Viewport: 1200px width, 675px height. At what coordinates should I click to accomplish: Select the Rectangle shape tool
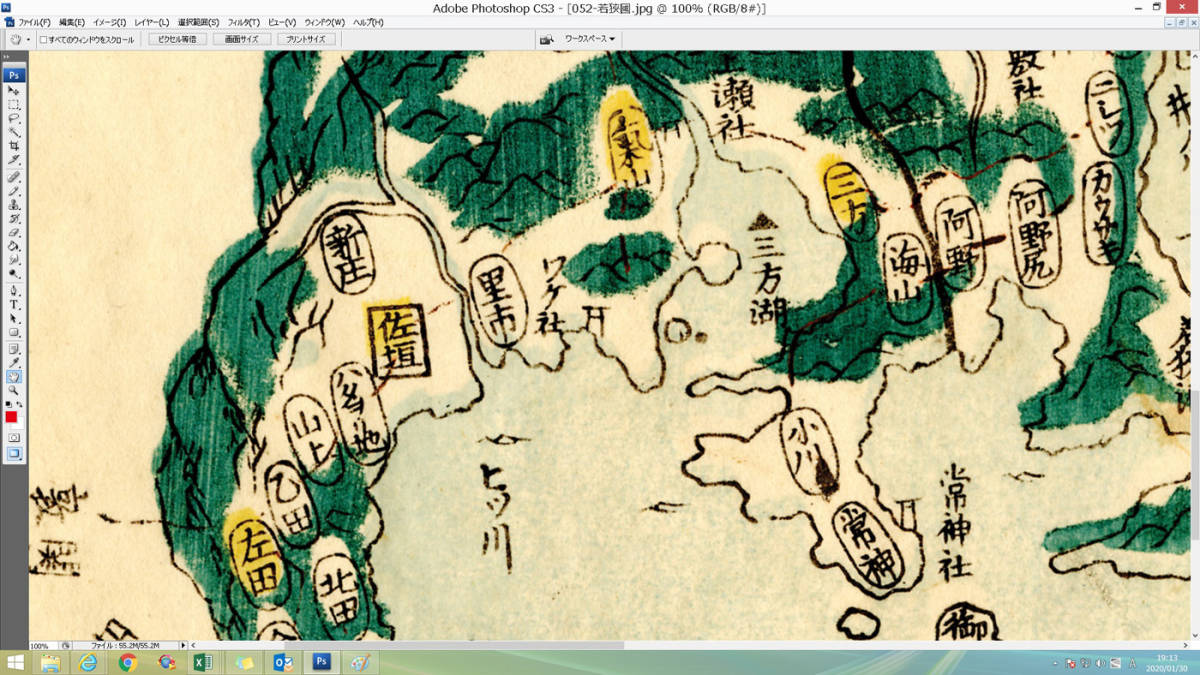(x=14, y=332)
